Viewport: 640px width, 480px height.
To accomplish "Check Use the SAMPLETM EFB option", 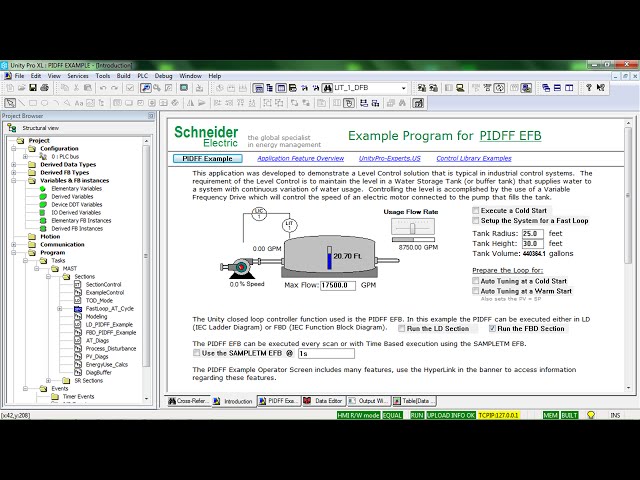I will [x=197, y=353].
